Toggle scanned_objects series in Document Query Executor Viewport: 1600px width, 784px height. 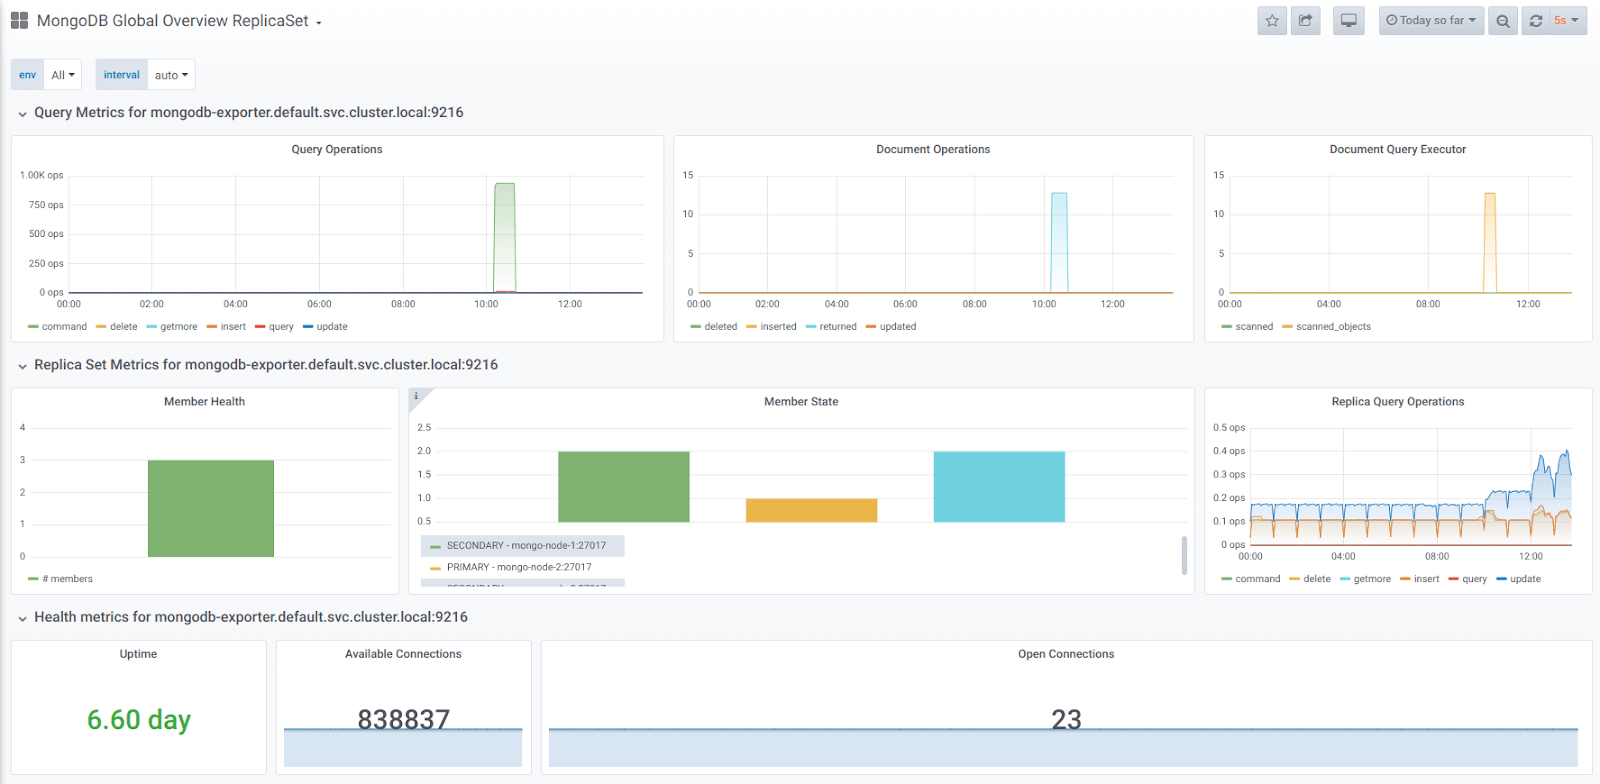pyautogui.click(x=1332, y=327)
